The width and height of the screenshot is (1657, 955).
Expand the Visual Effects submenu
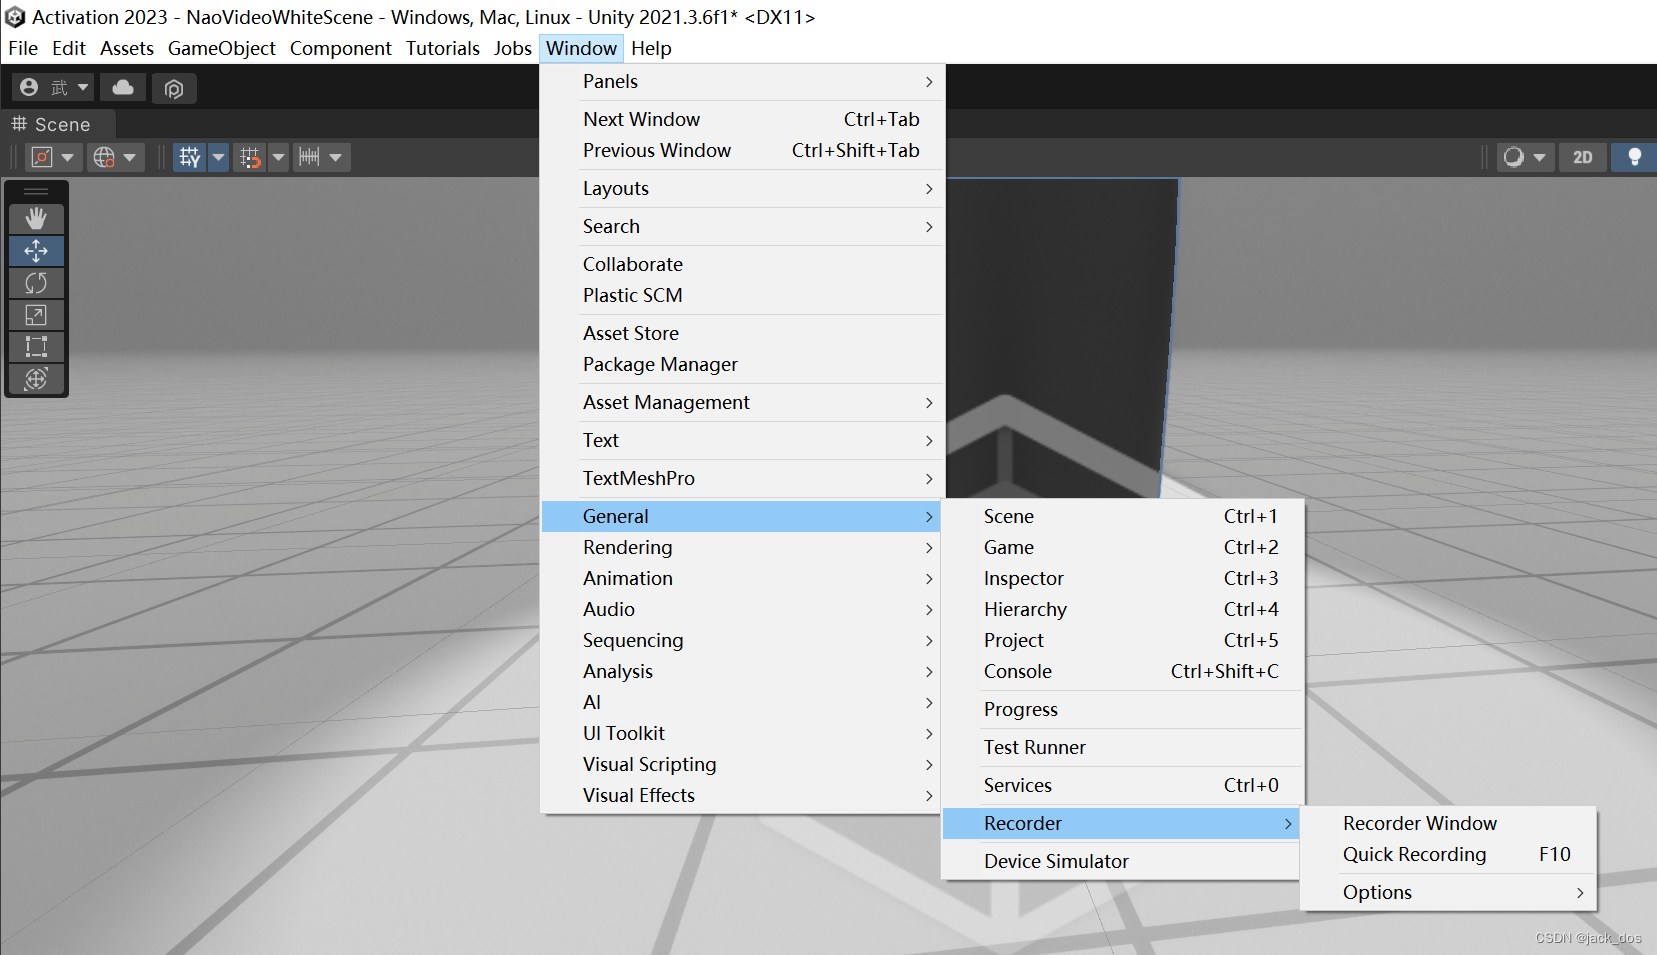(x=742, y=795)
